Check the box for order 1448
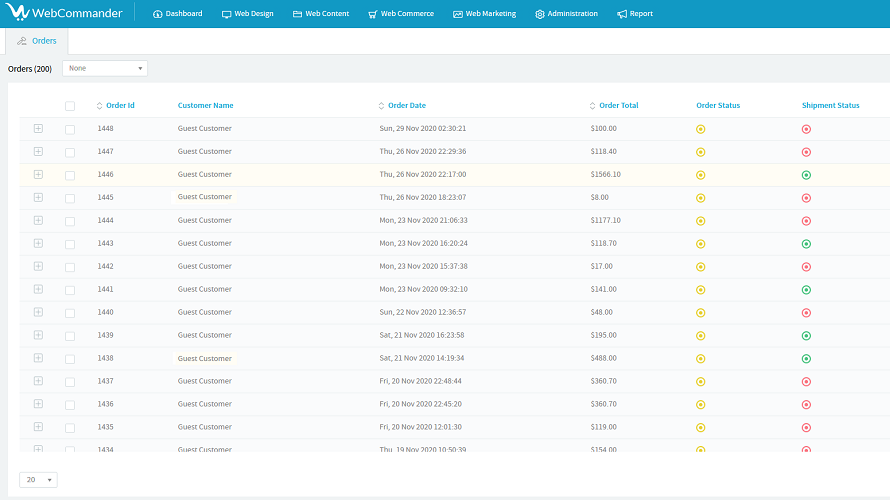890x500 pixels. tap(70, 129)
